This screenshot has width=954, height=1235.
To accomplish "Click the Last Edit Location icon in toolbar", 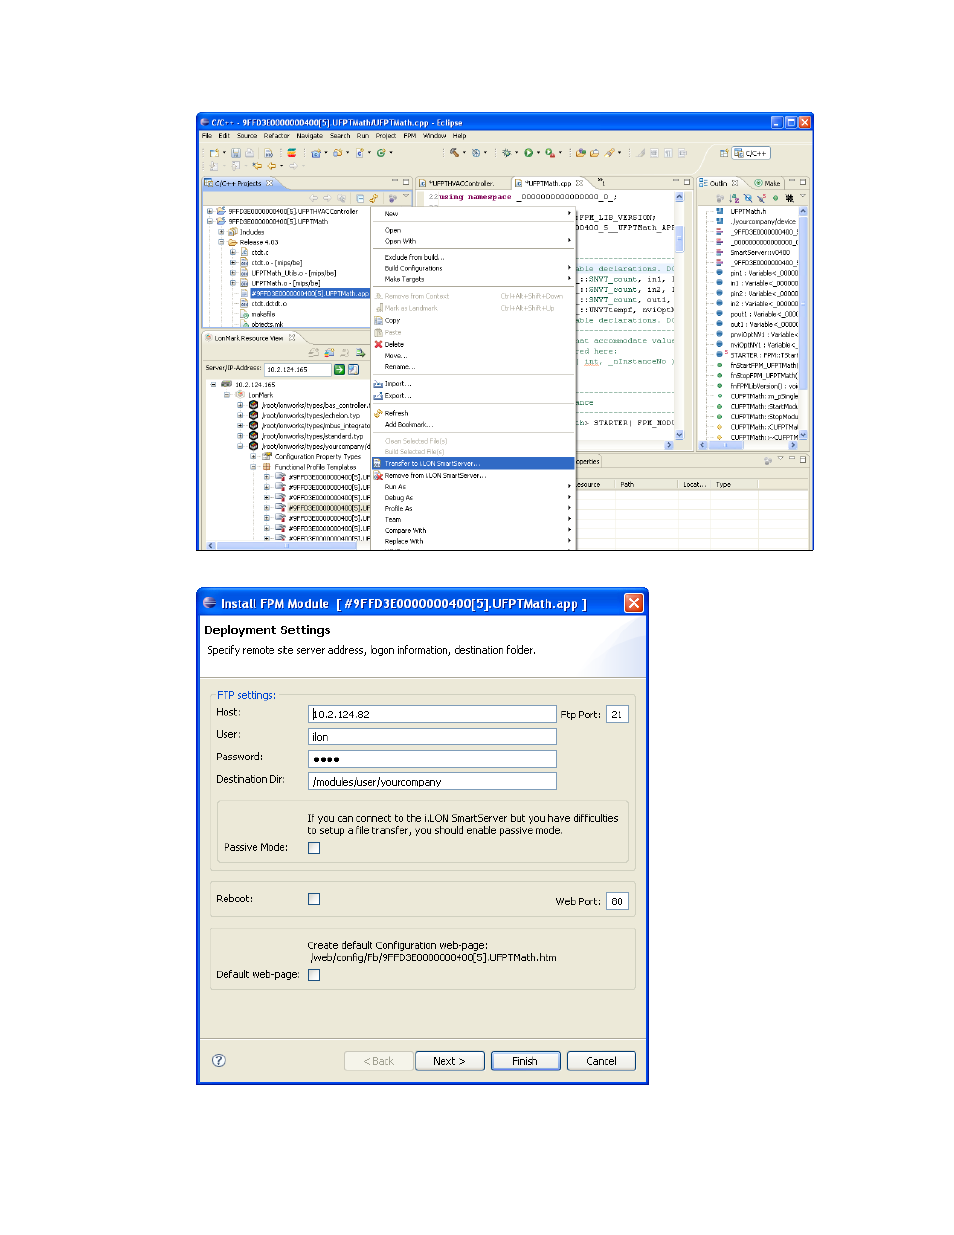I will (x=257, y=166).
